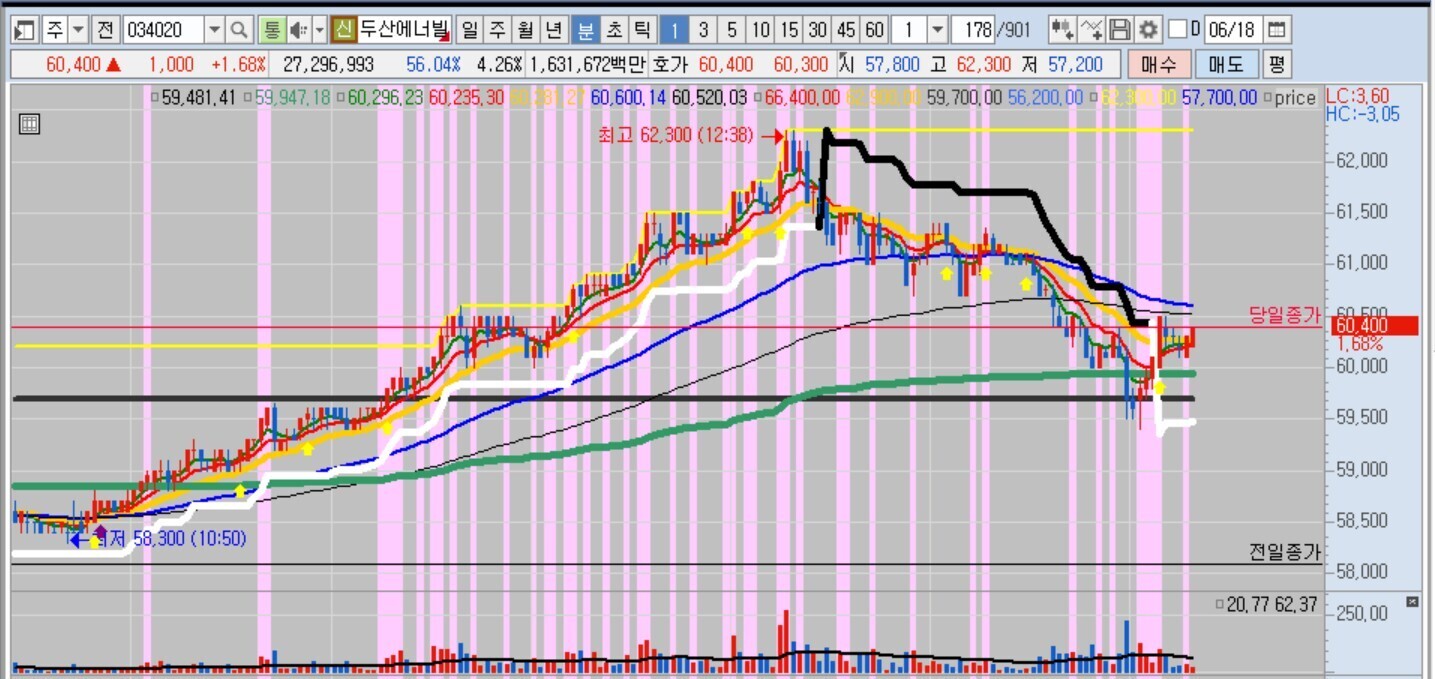Select 틱 tick chart period
The height and width of the screenshot is (679, 1435).
642,29
